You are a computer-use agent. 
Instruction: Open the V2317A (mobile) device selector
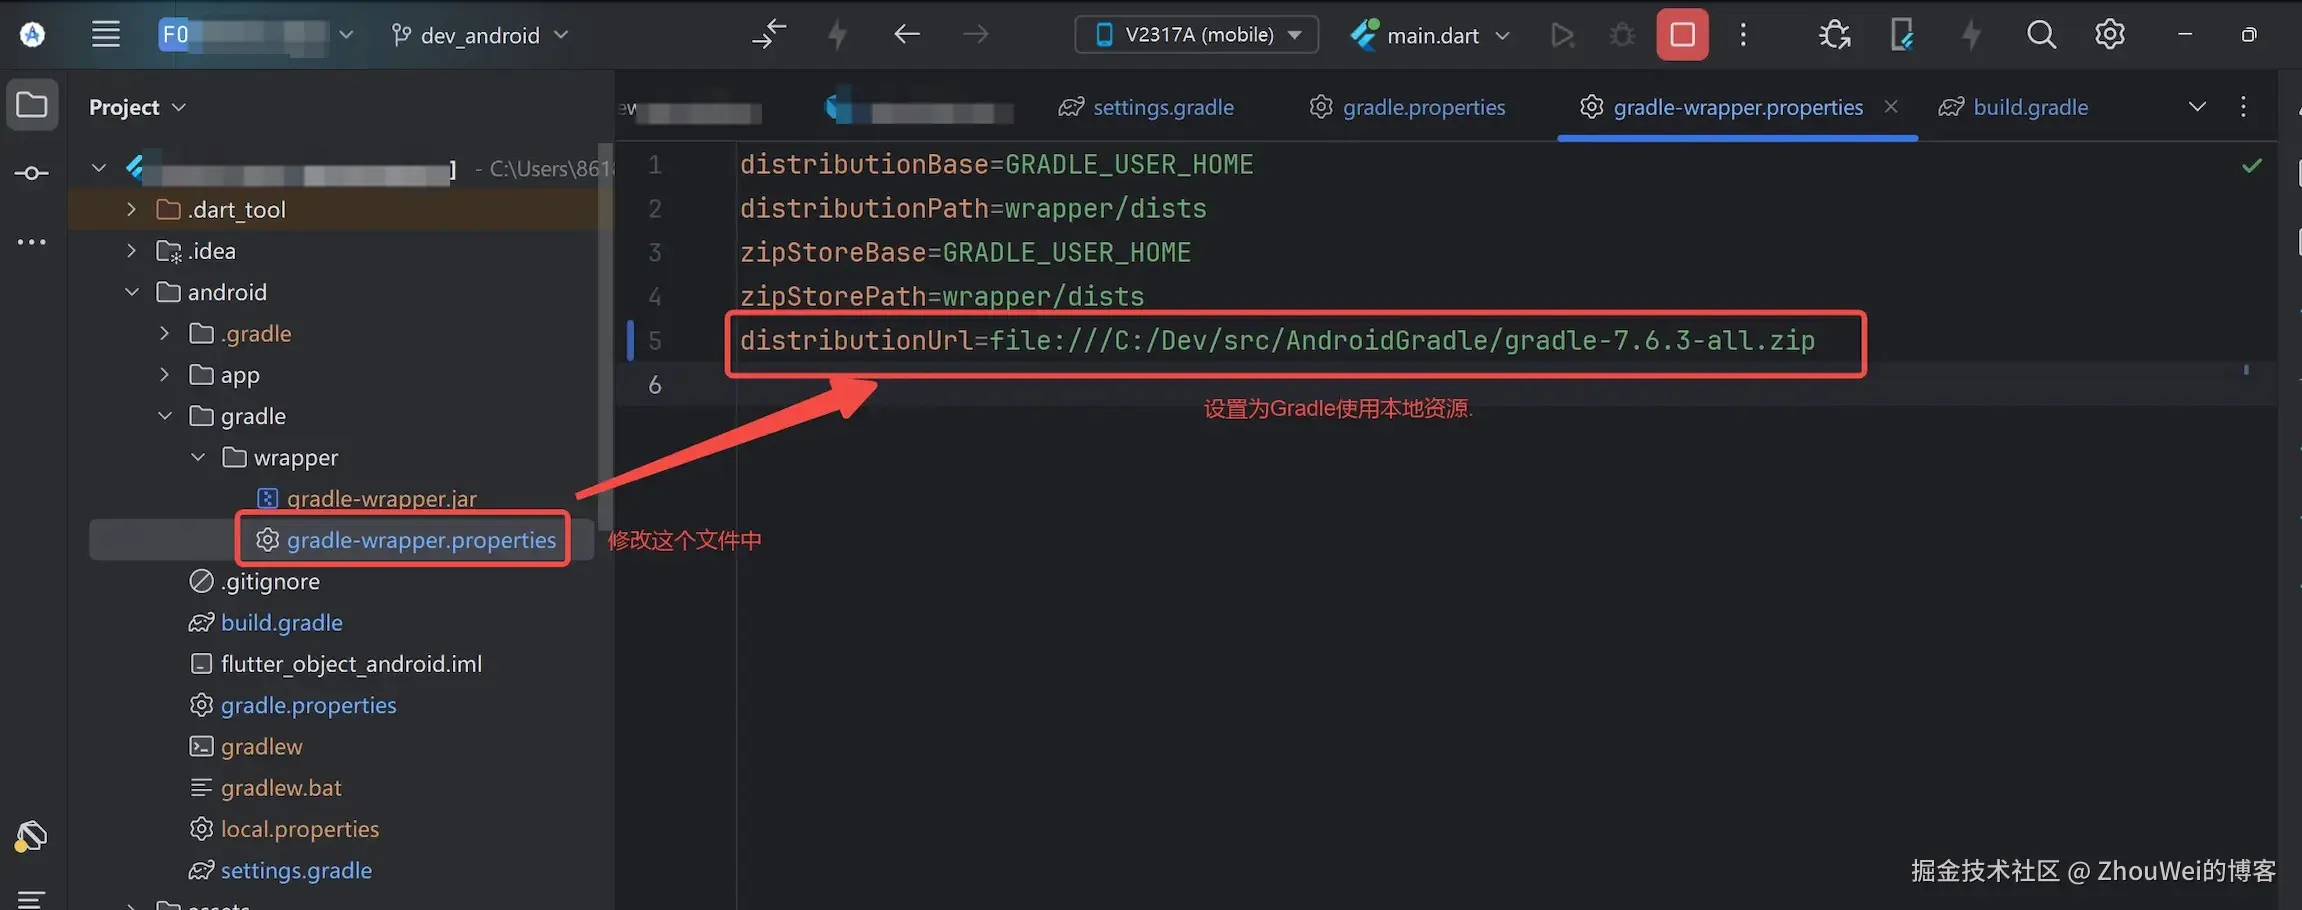coord(1197,35)
